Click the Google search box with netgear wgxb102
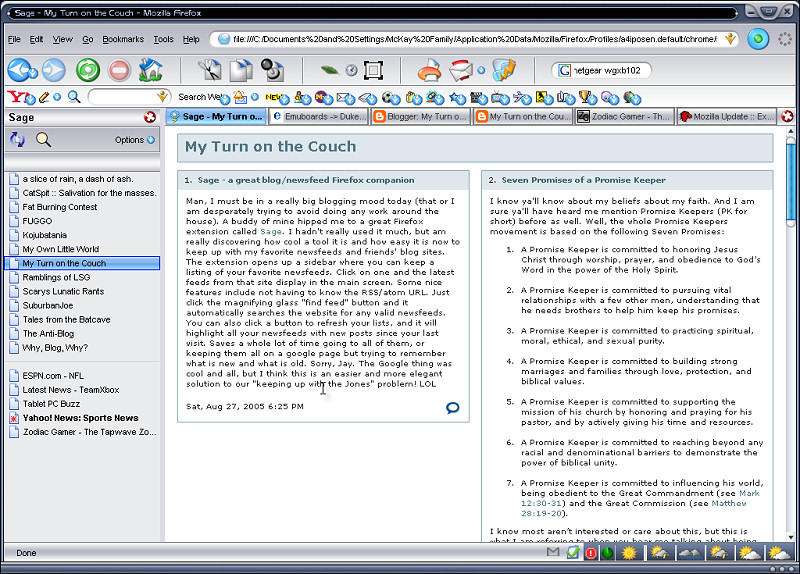 pos(601,70)
